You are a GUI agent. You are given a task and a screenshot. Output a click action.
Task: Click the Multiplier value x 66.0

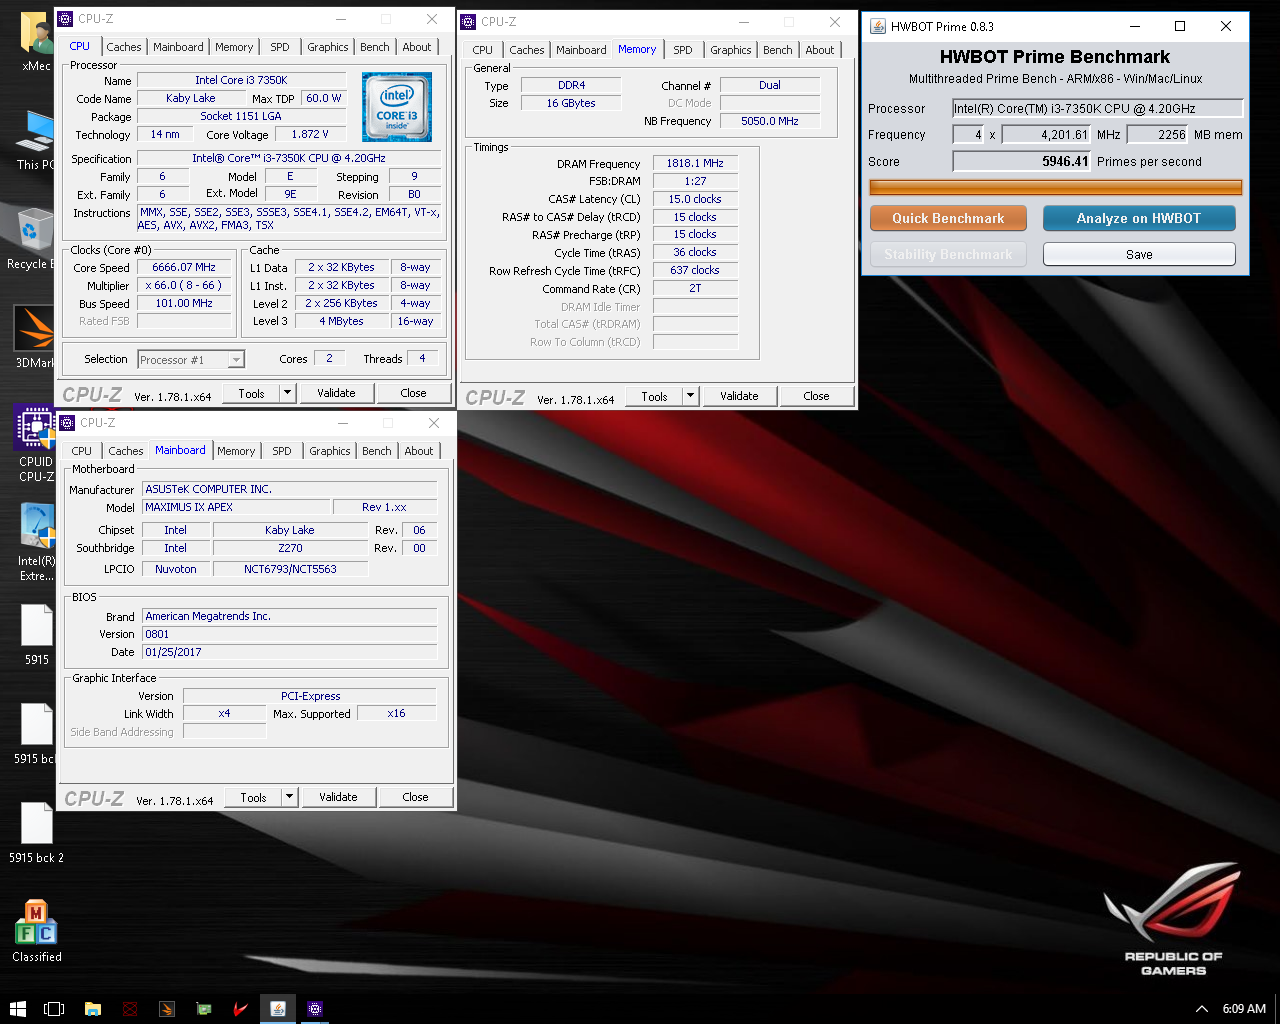click(x=184, y=286)
